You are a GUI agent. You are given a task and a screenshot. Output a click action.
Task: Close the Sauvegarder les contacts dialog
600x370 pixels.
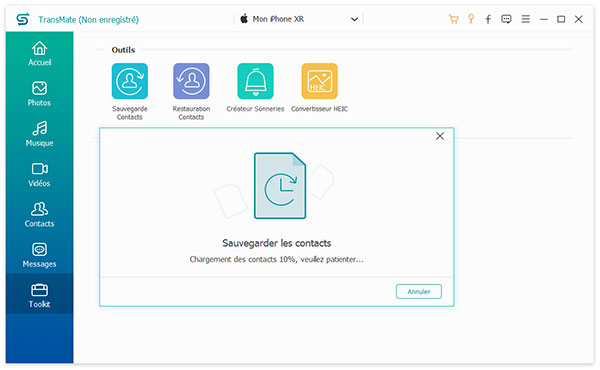440,136
